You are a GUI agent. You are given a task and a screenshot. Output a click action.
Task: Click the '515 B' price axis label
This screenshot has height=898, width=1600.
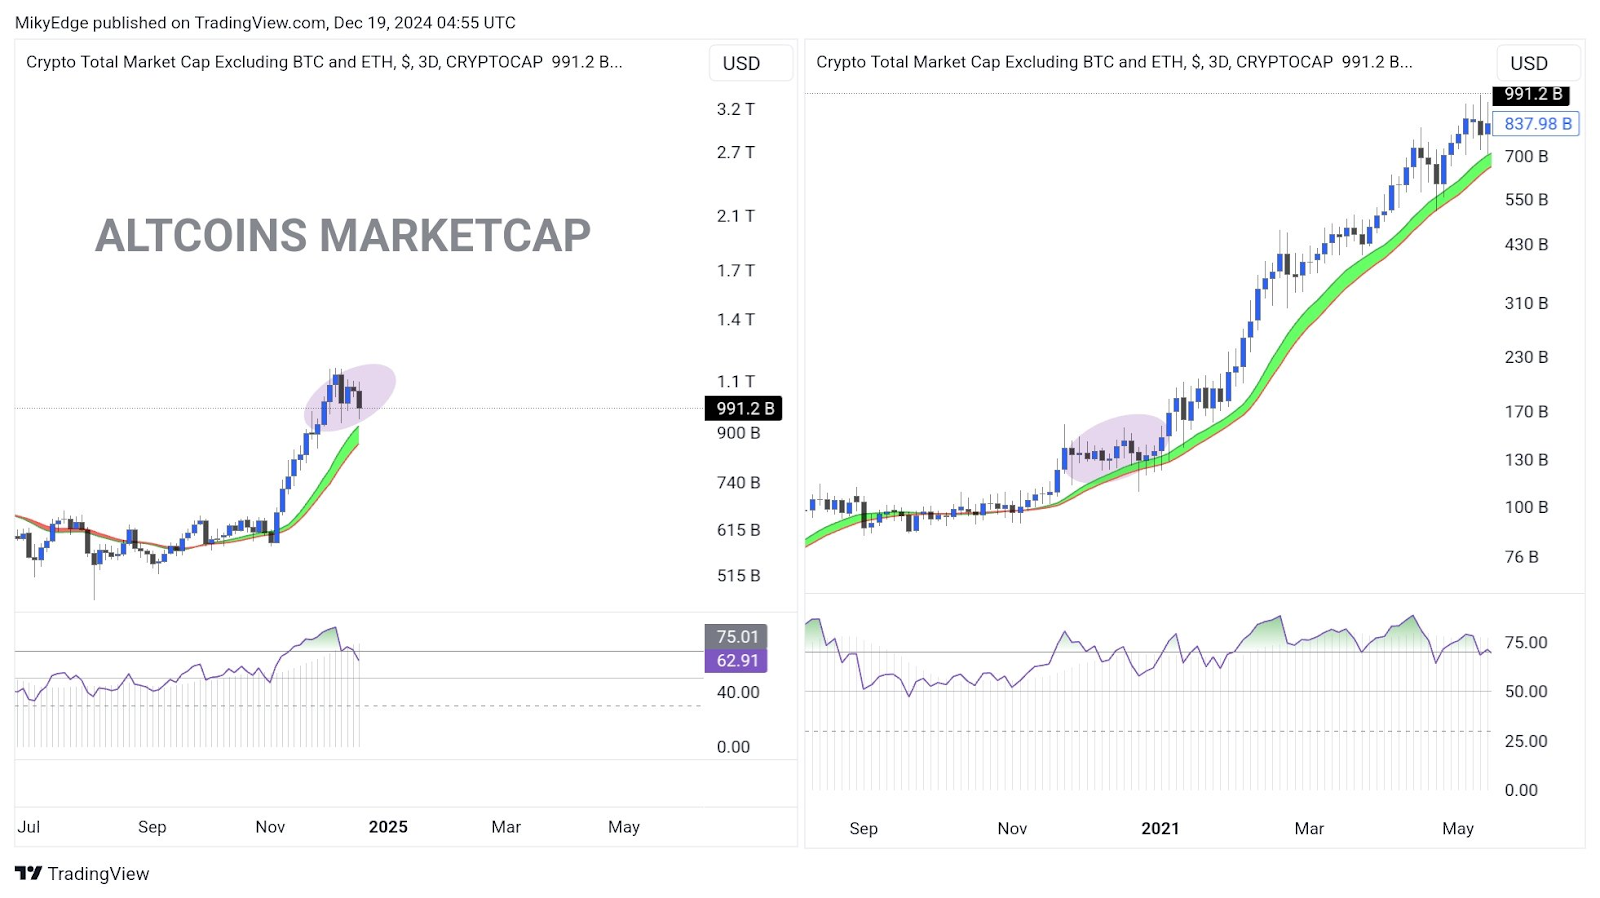pyautogui.click(x=739, y=576)
